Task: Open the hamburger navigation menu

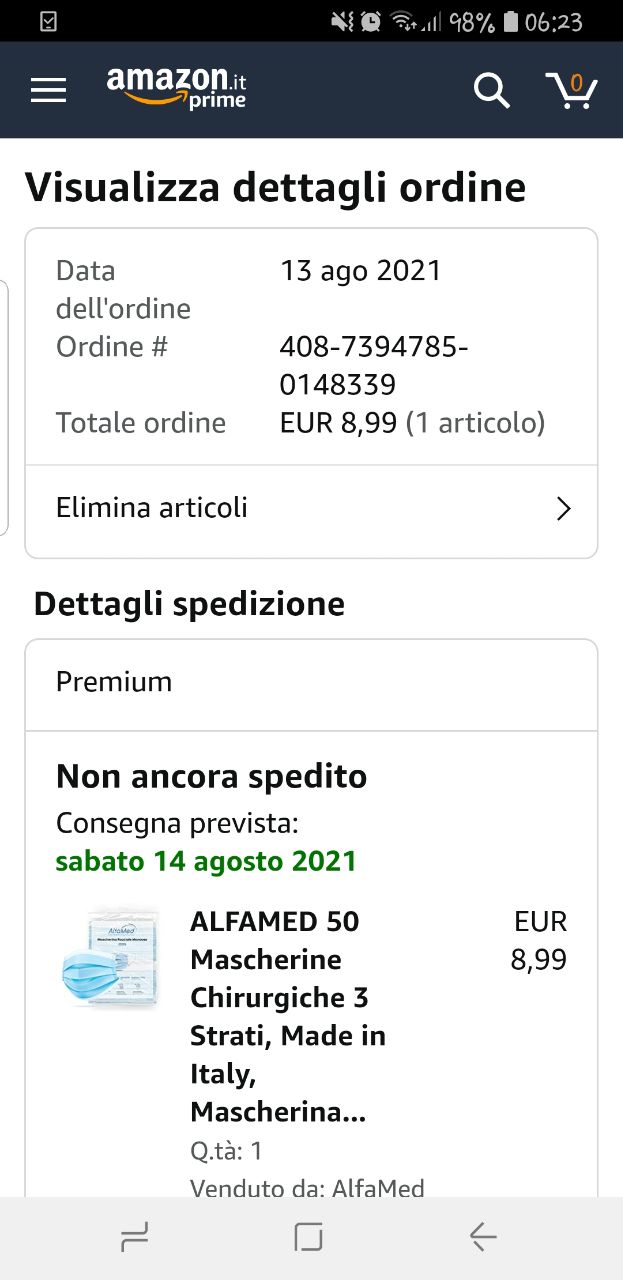Action: coord(48,90)
